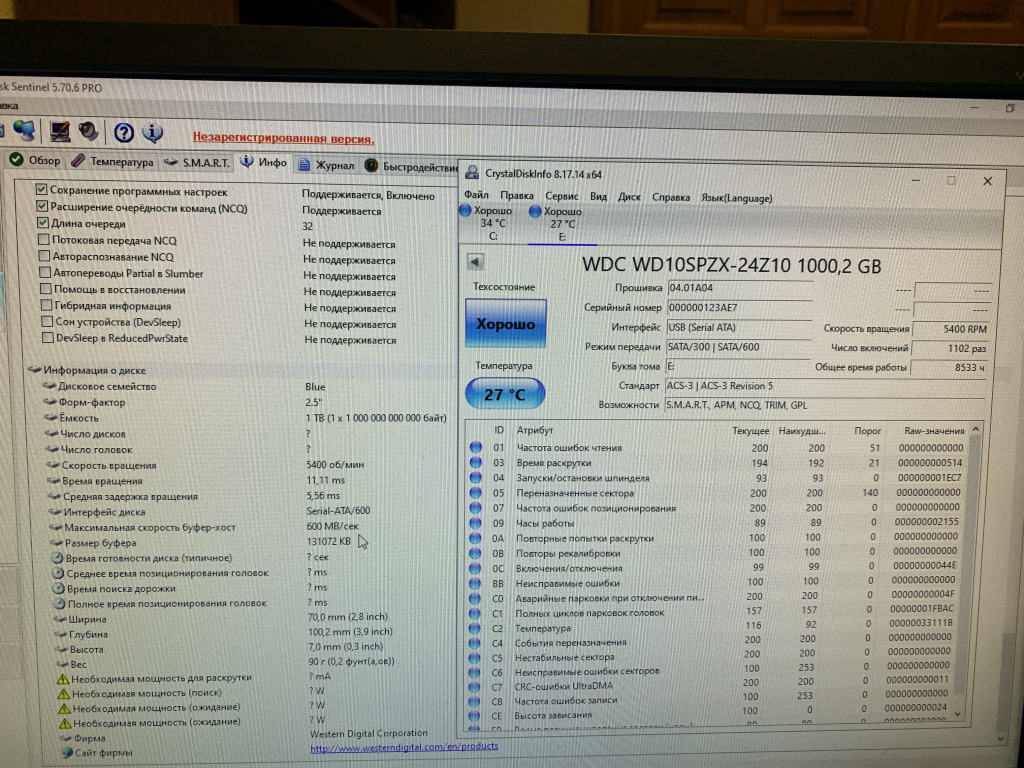Switch to the S.M.A.R.T. tab

(x=197, y=162)
